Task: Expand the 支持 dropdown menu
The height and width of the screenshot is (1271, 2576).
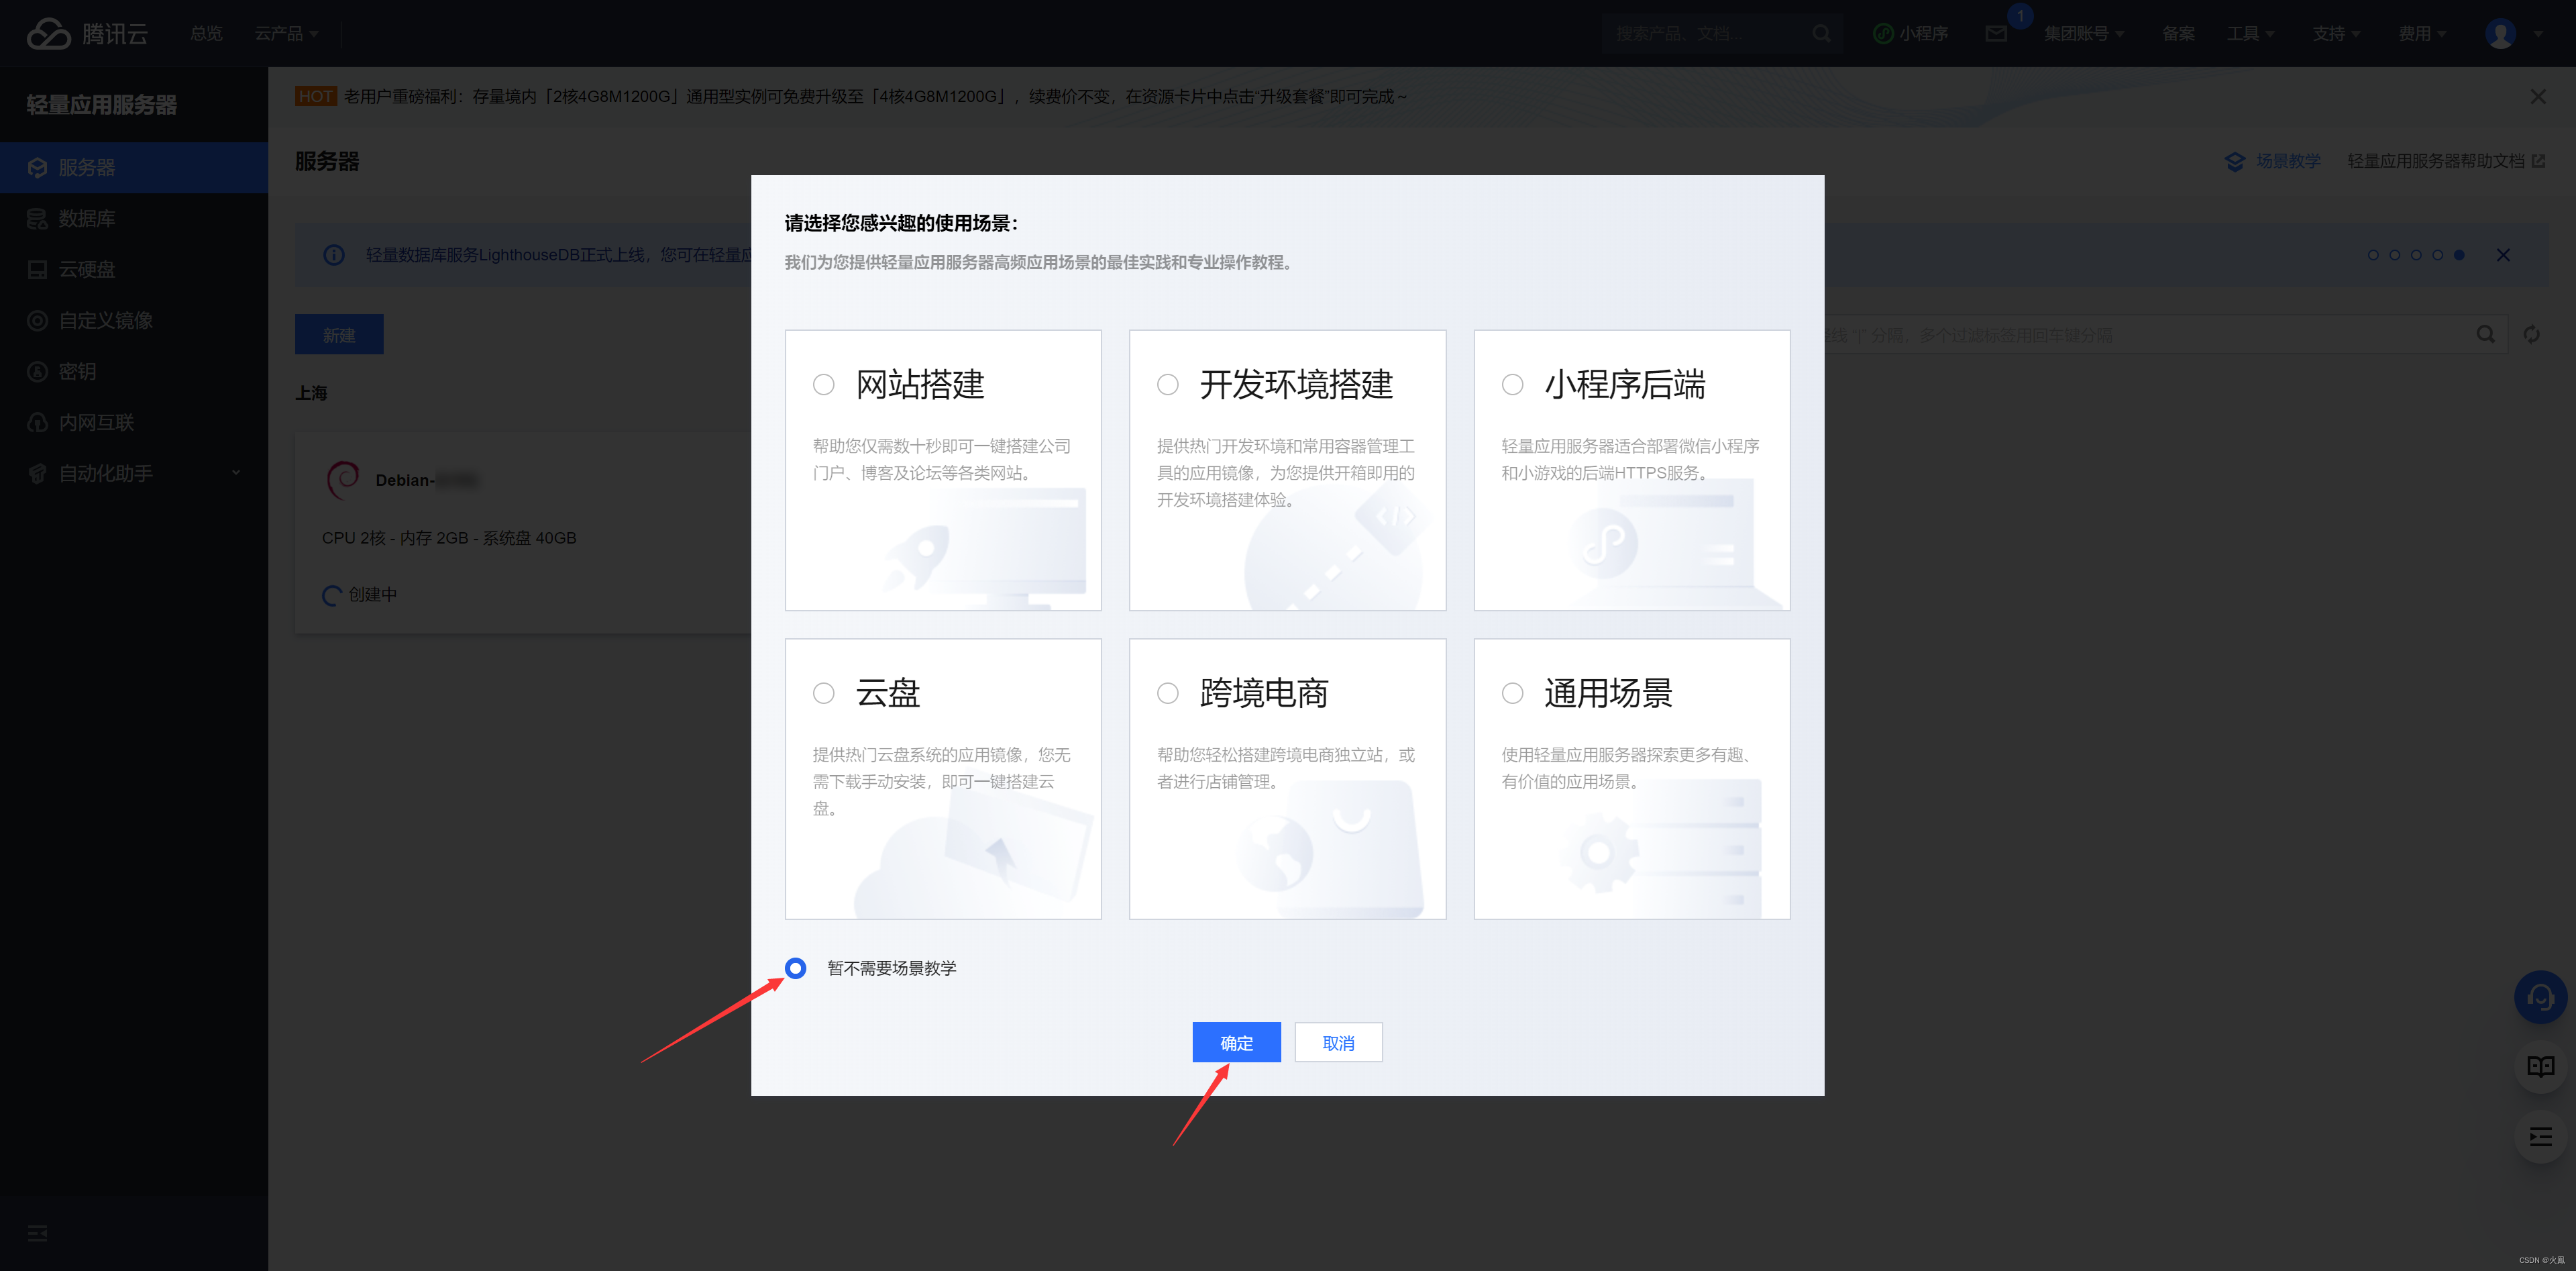Action: click(2336, 34)
